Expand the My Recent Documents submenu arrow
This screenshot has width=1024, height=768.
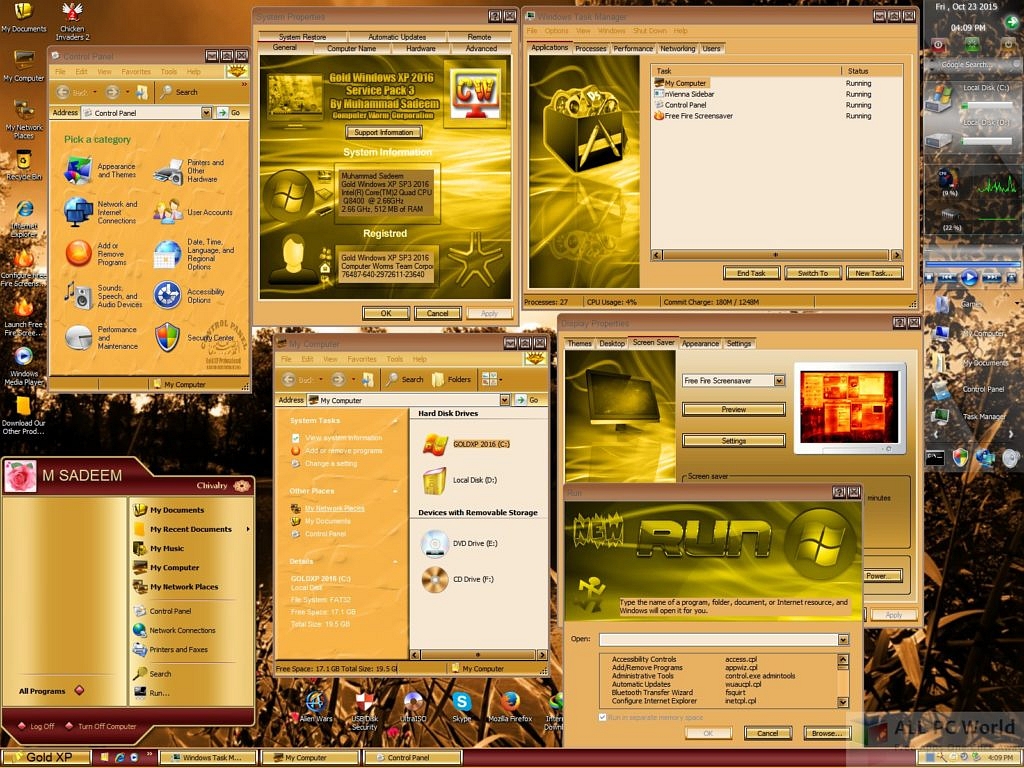pos(248,529)
